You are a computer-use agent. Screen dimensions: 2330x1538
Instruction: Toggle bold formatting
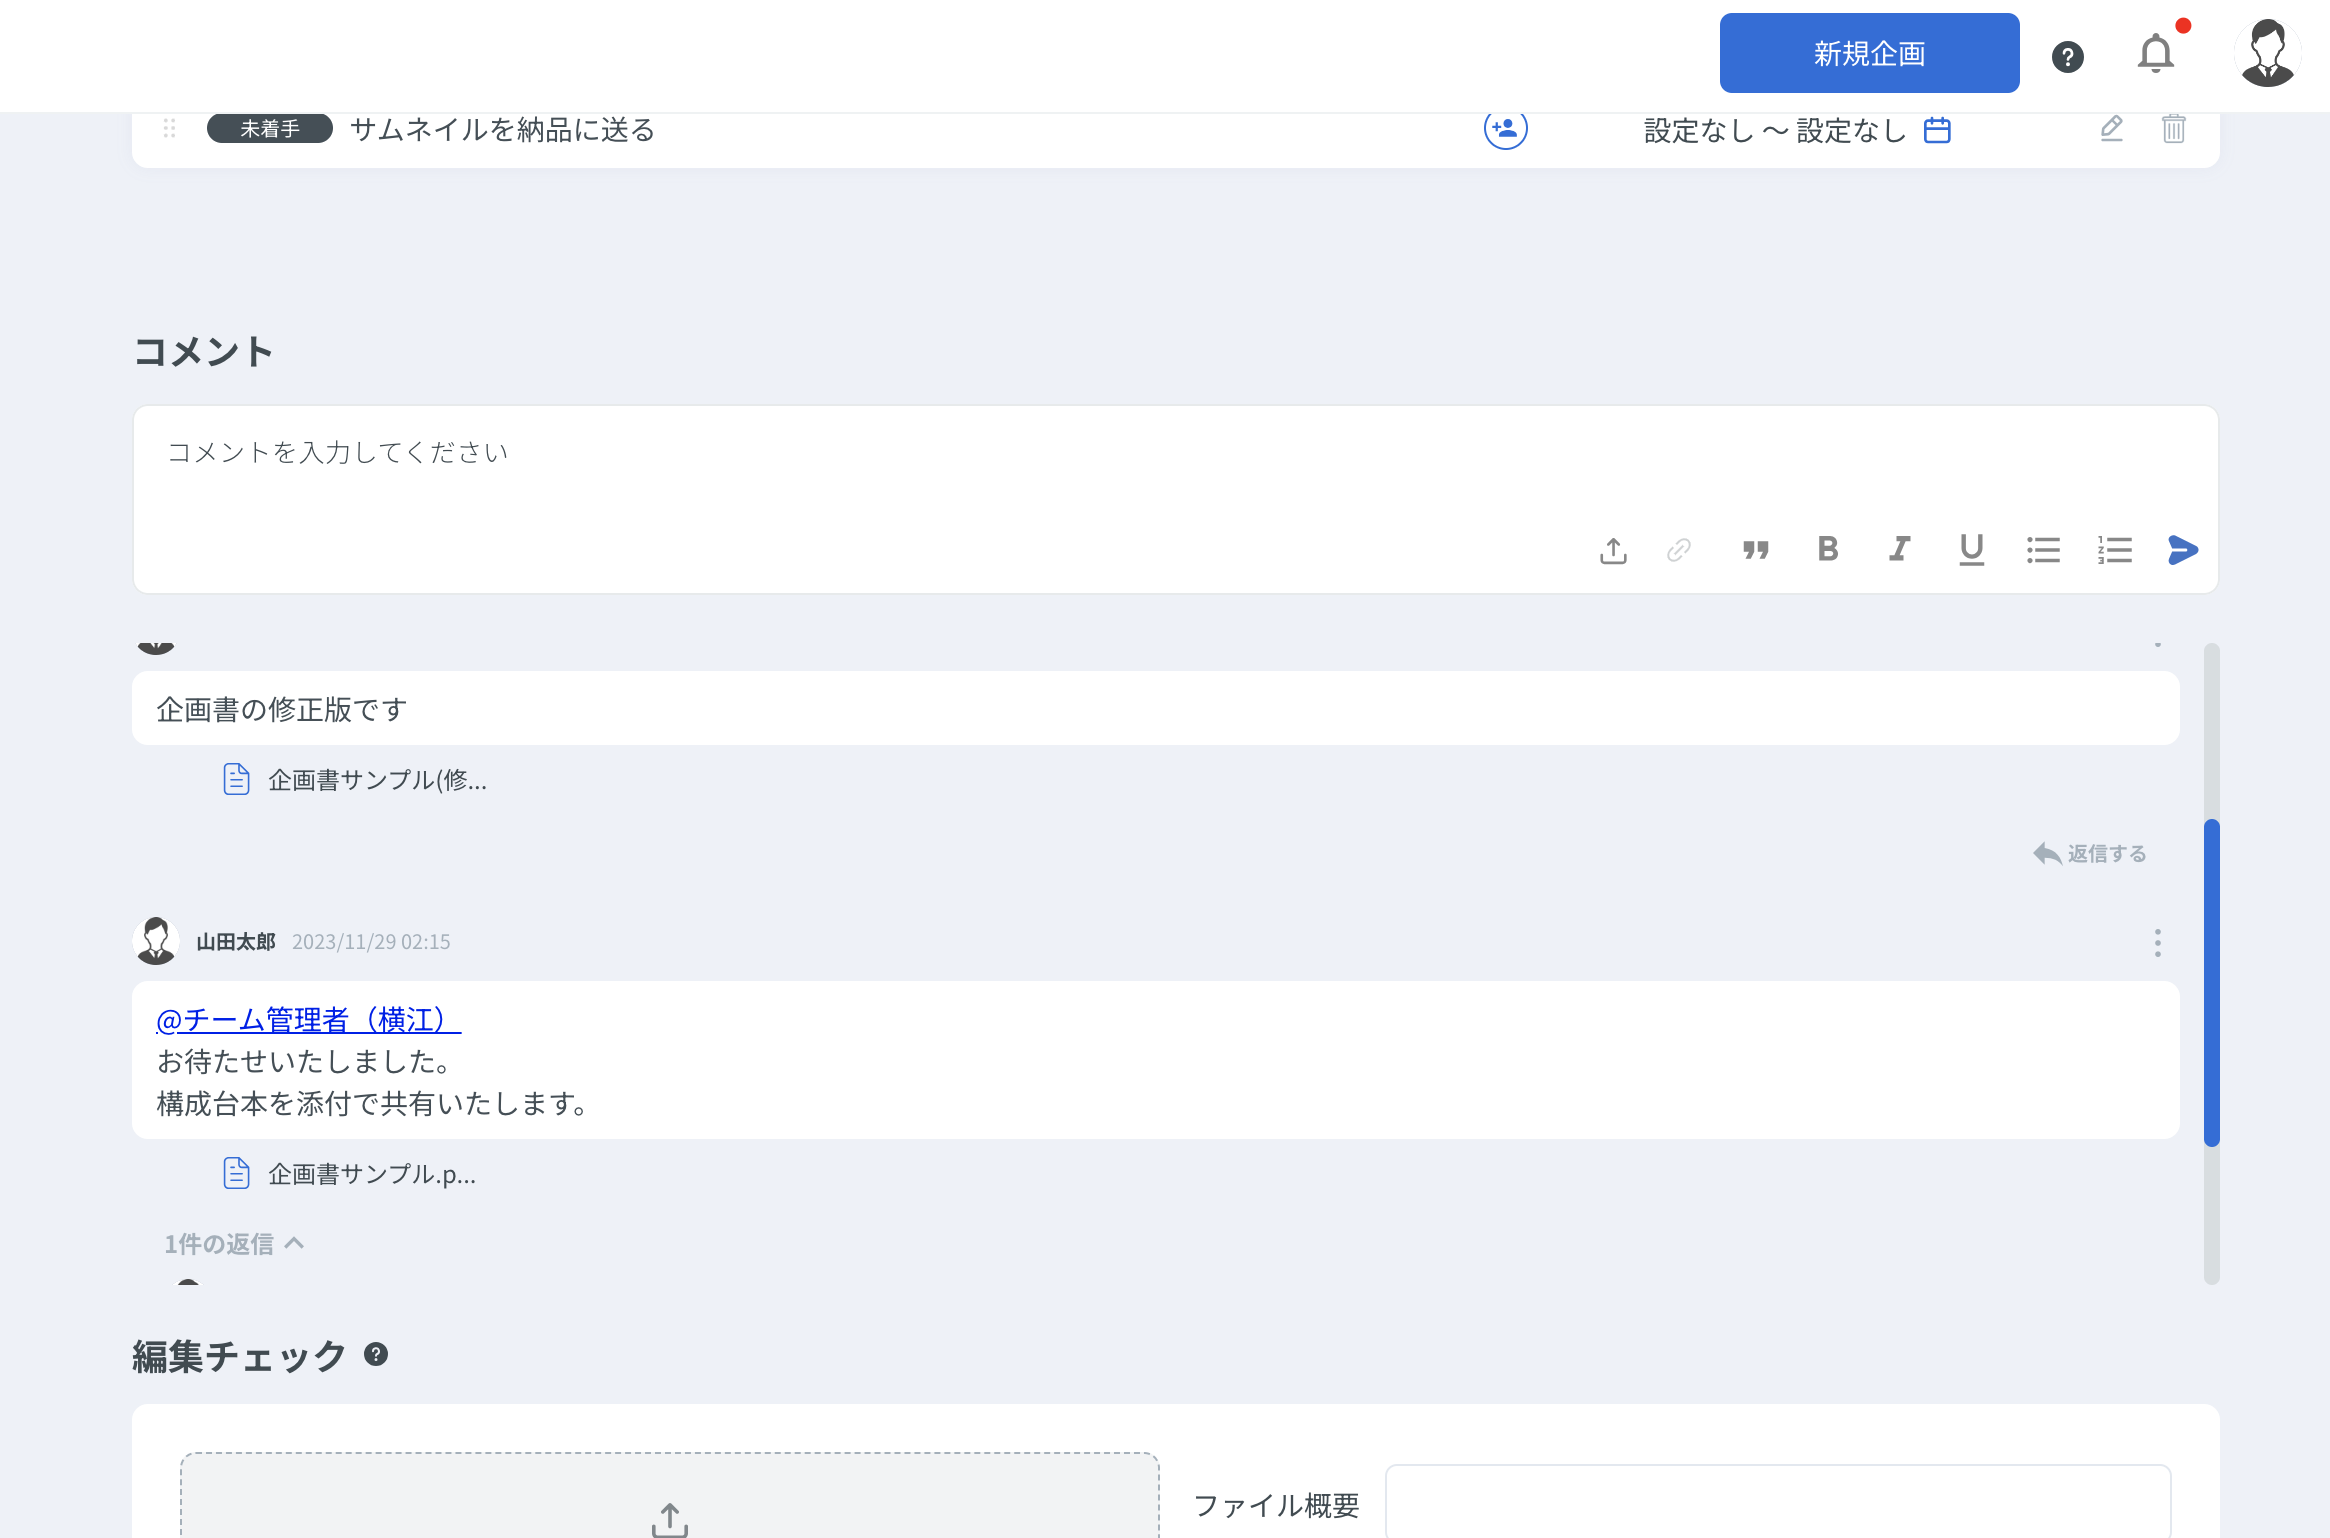click(x=1828, y=549)
